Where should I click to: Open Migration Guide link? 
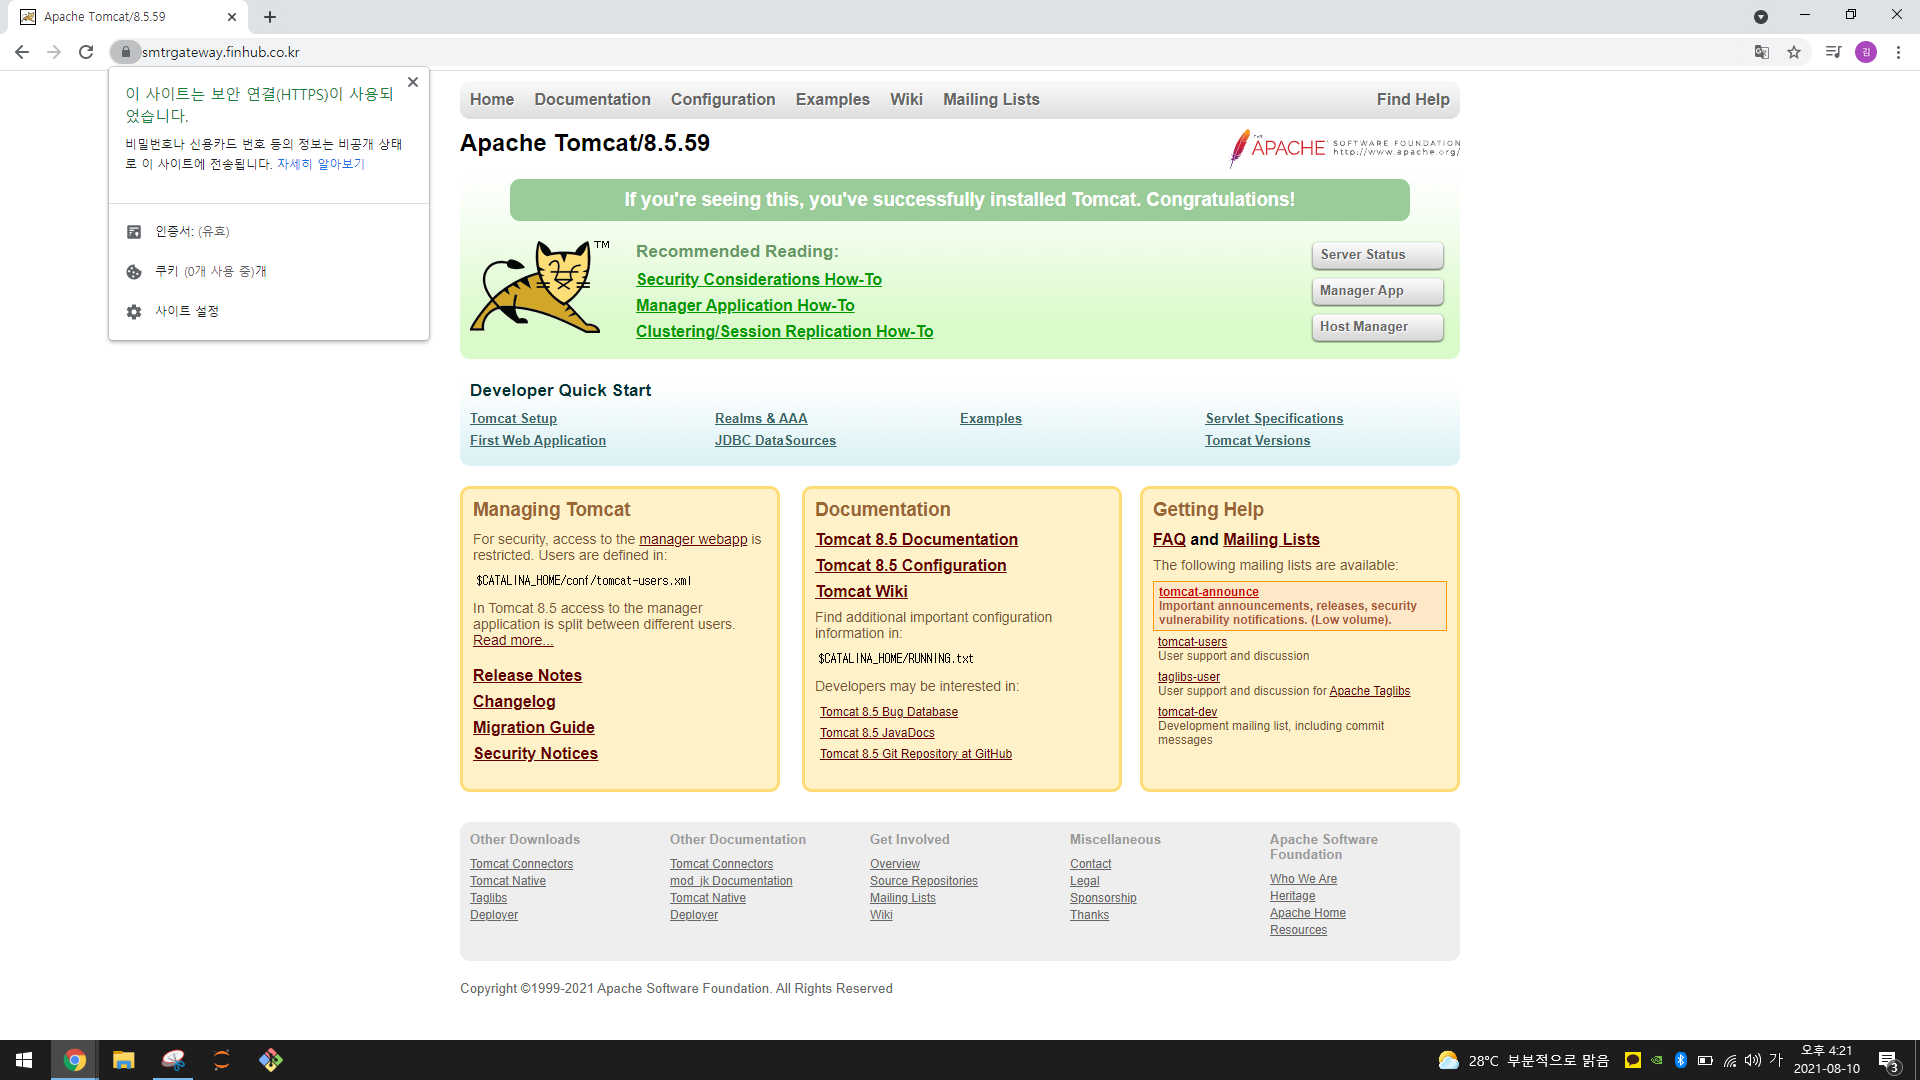coord(534,728)
